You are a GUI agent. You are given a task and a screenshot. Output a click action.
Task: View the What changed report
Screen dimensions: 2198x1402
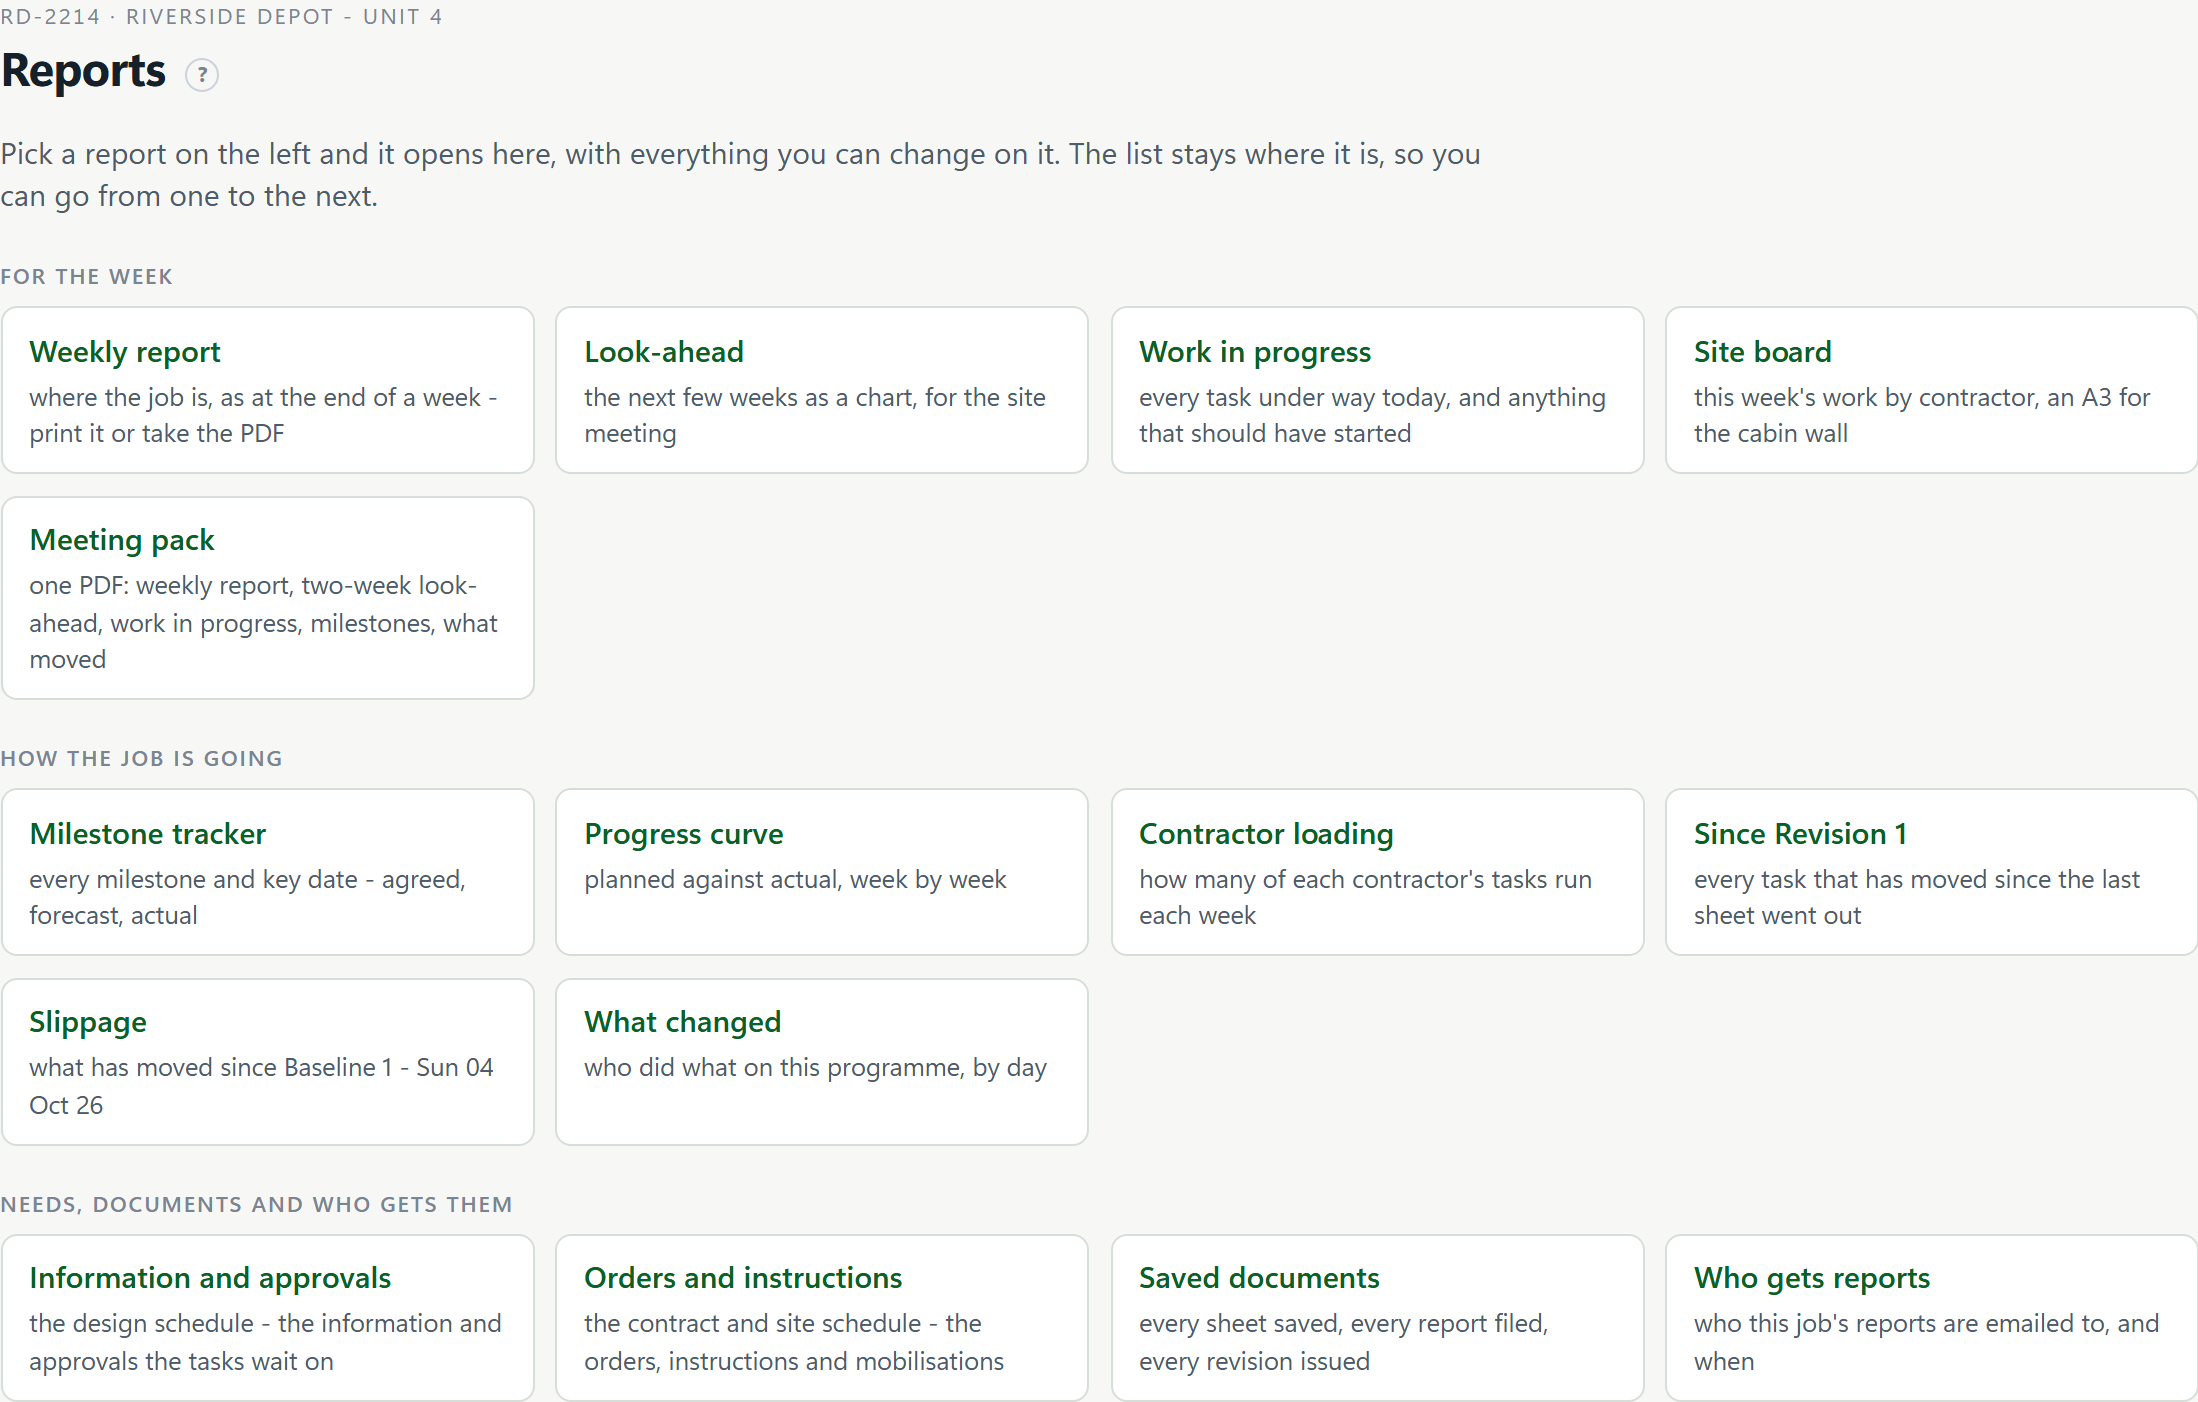822,1062
